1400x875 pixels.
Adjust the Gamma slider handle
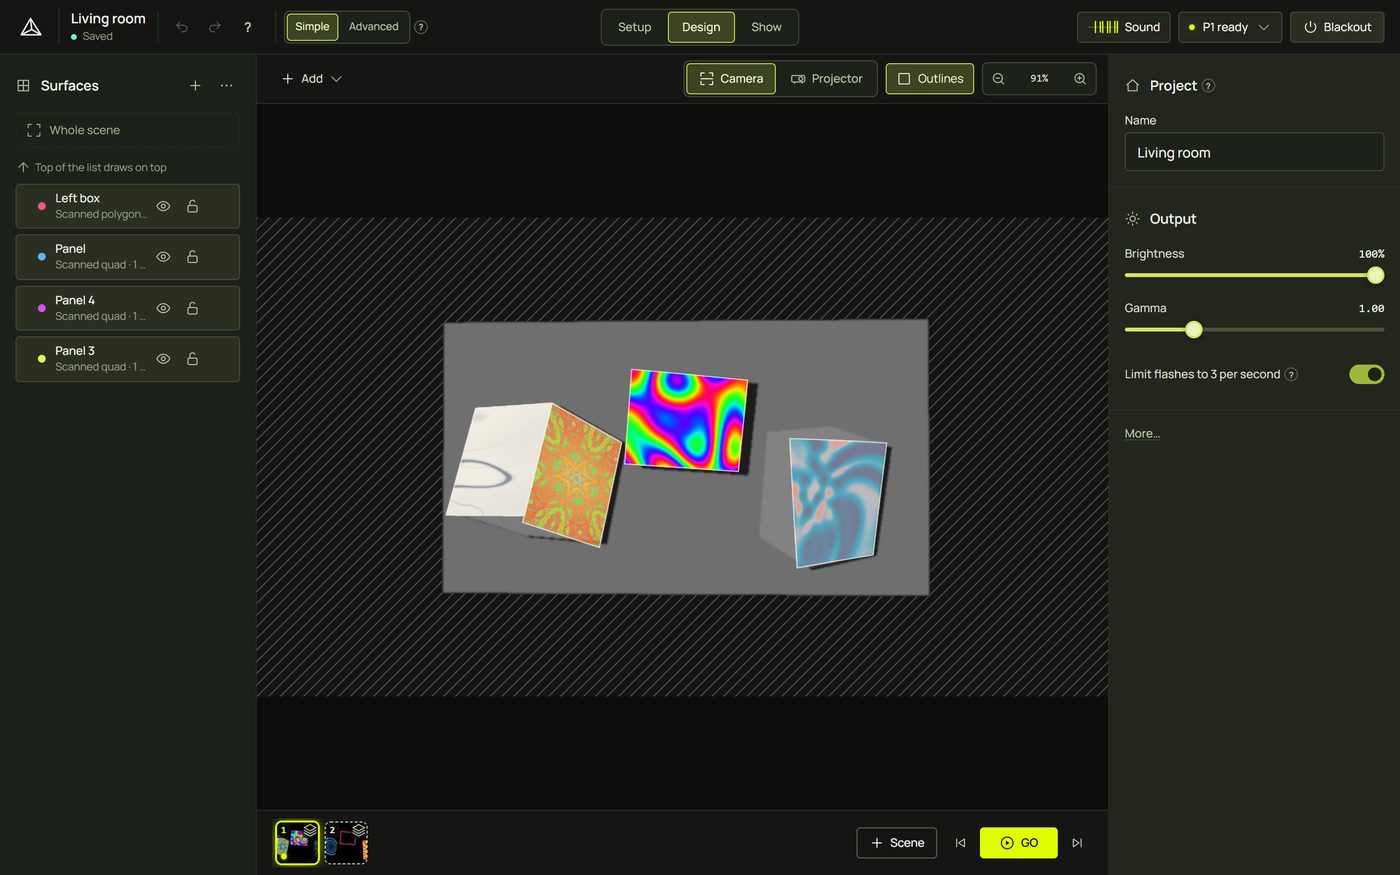pyautogui.click(x=1193, y=329)
